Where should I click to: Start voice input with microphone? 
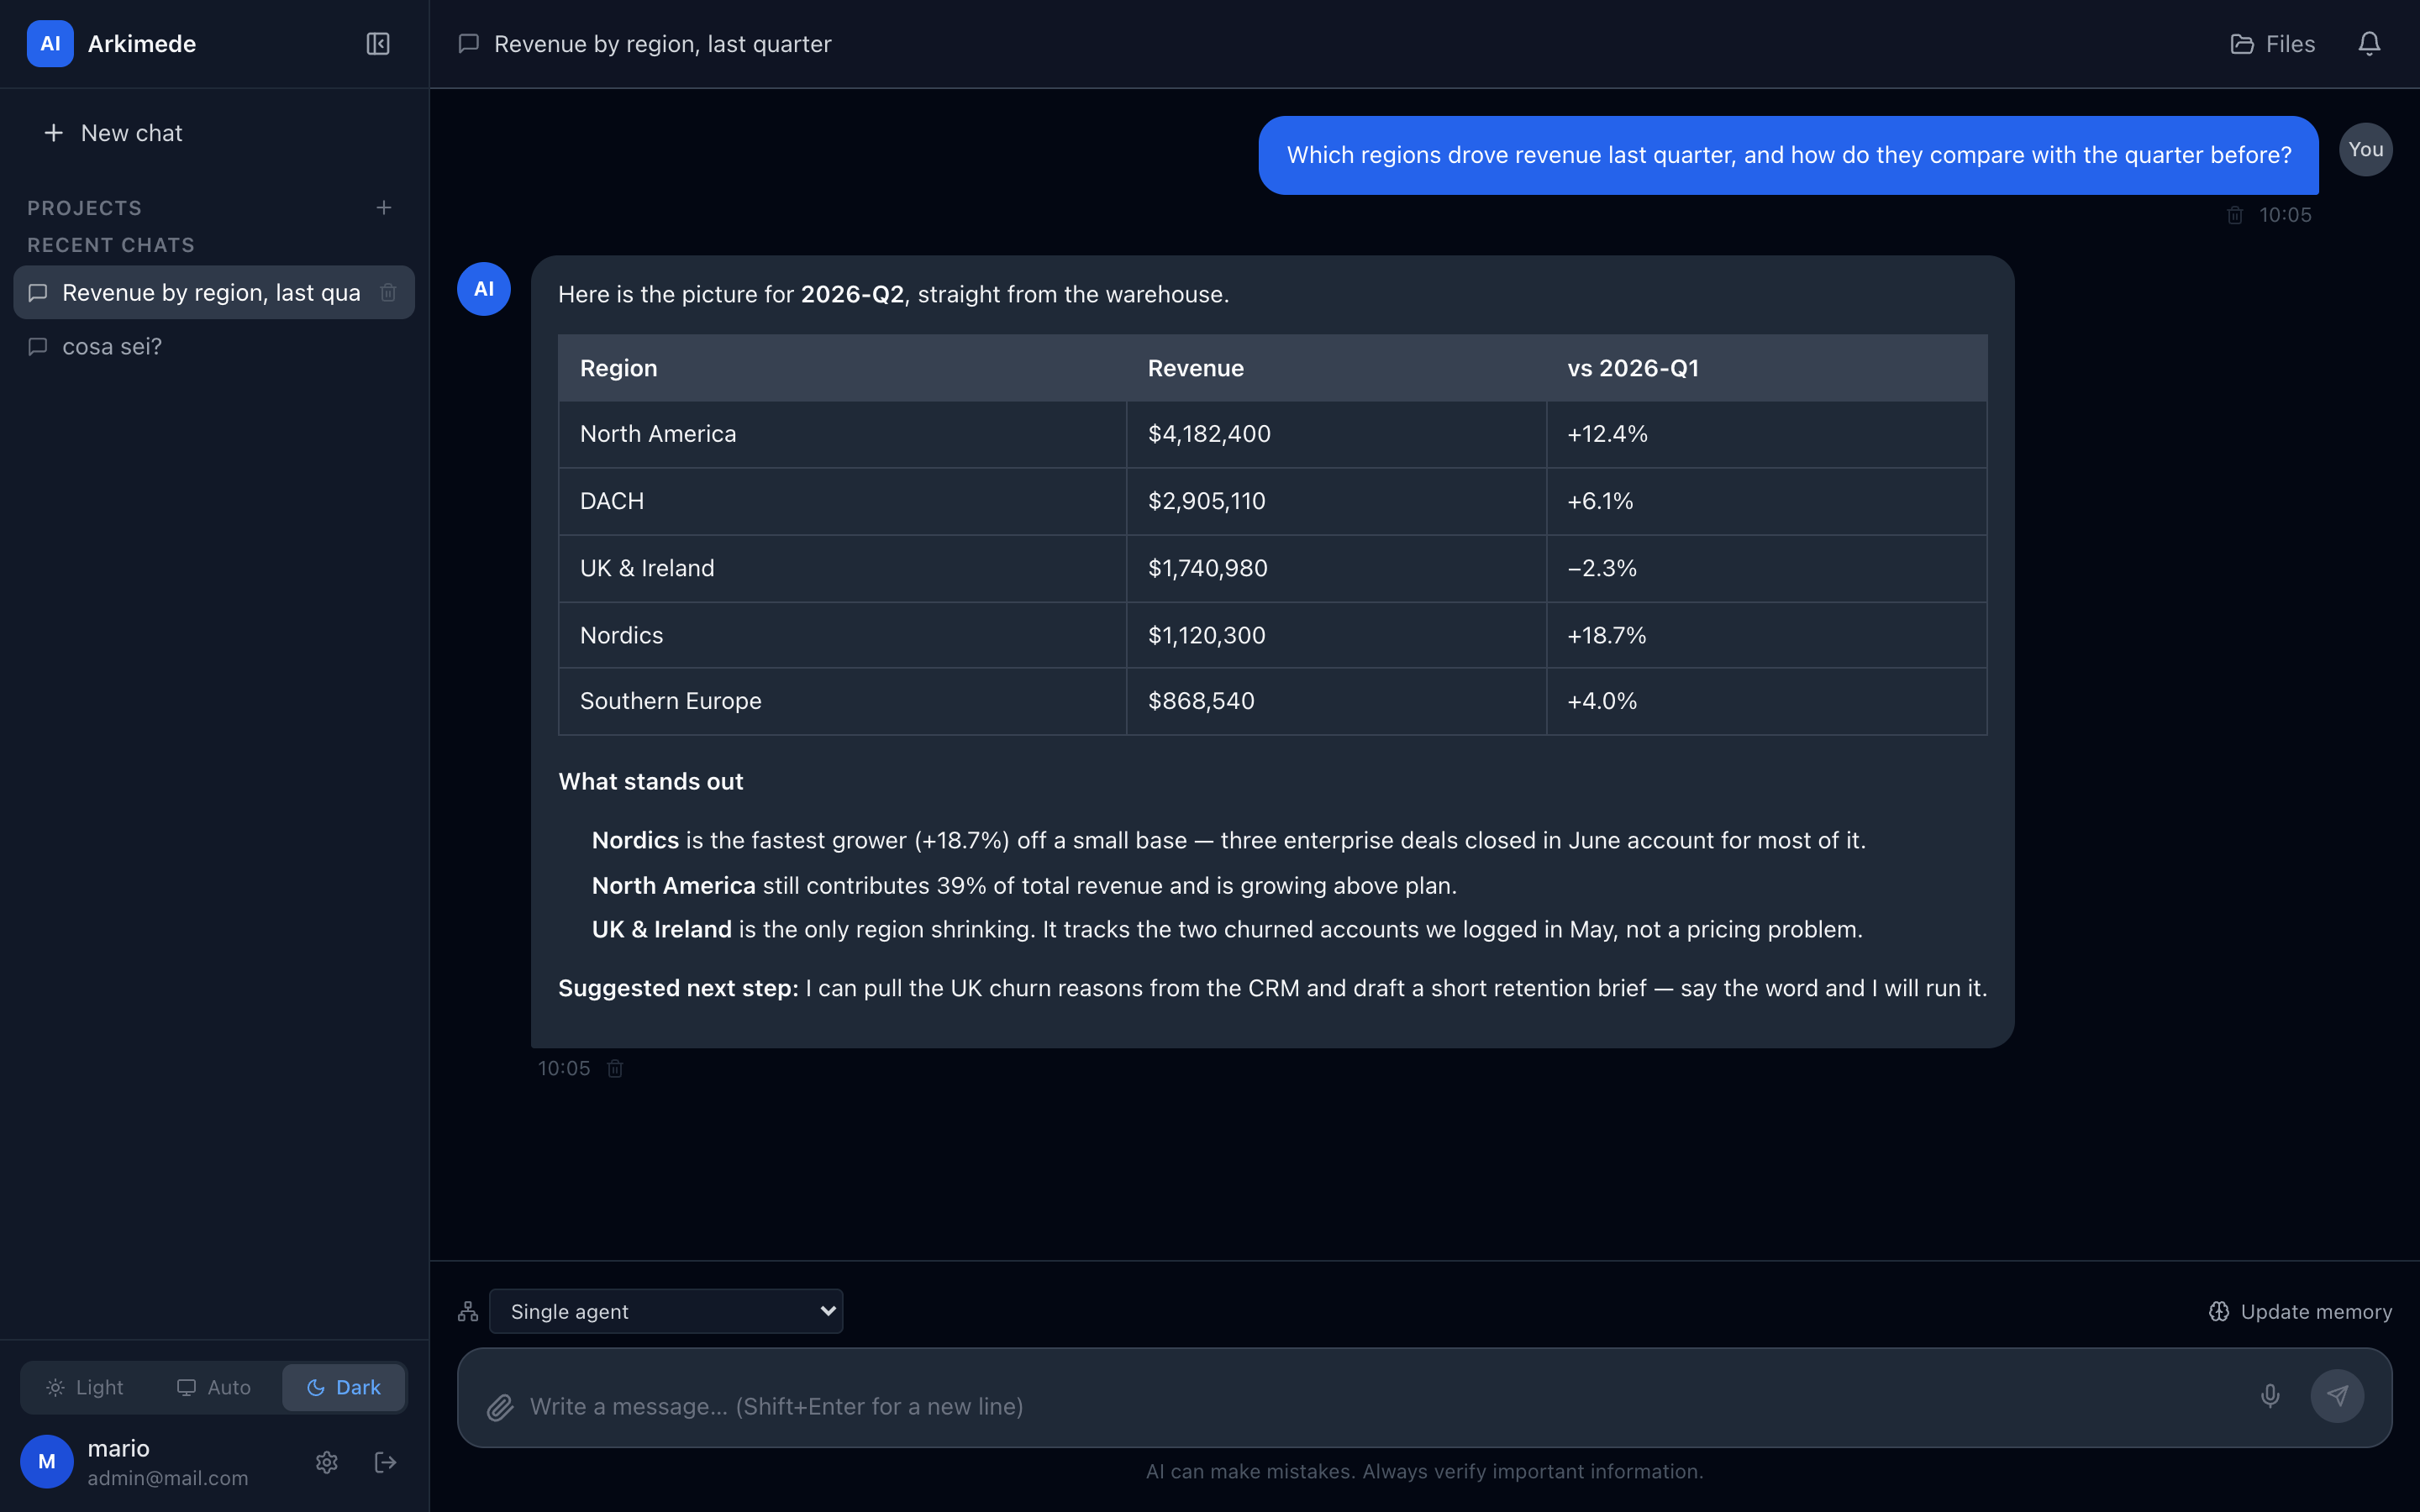(2270, 1396)
